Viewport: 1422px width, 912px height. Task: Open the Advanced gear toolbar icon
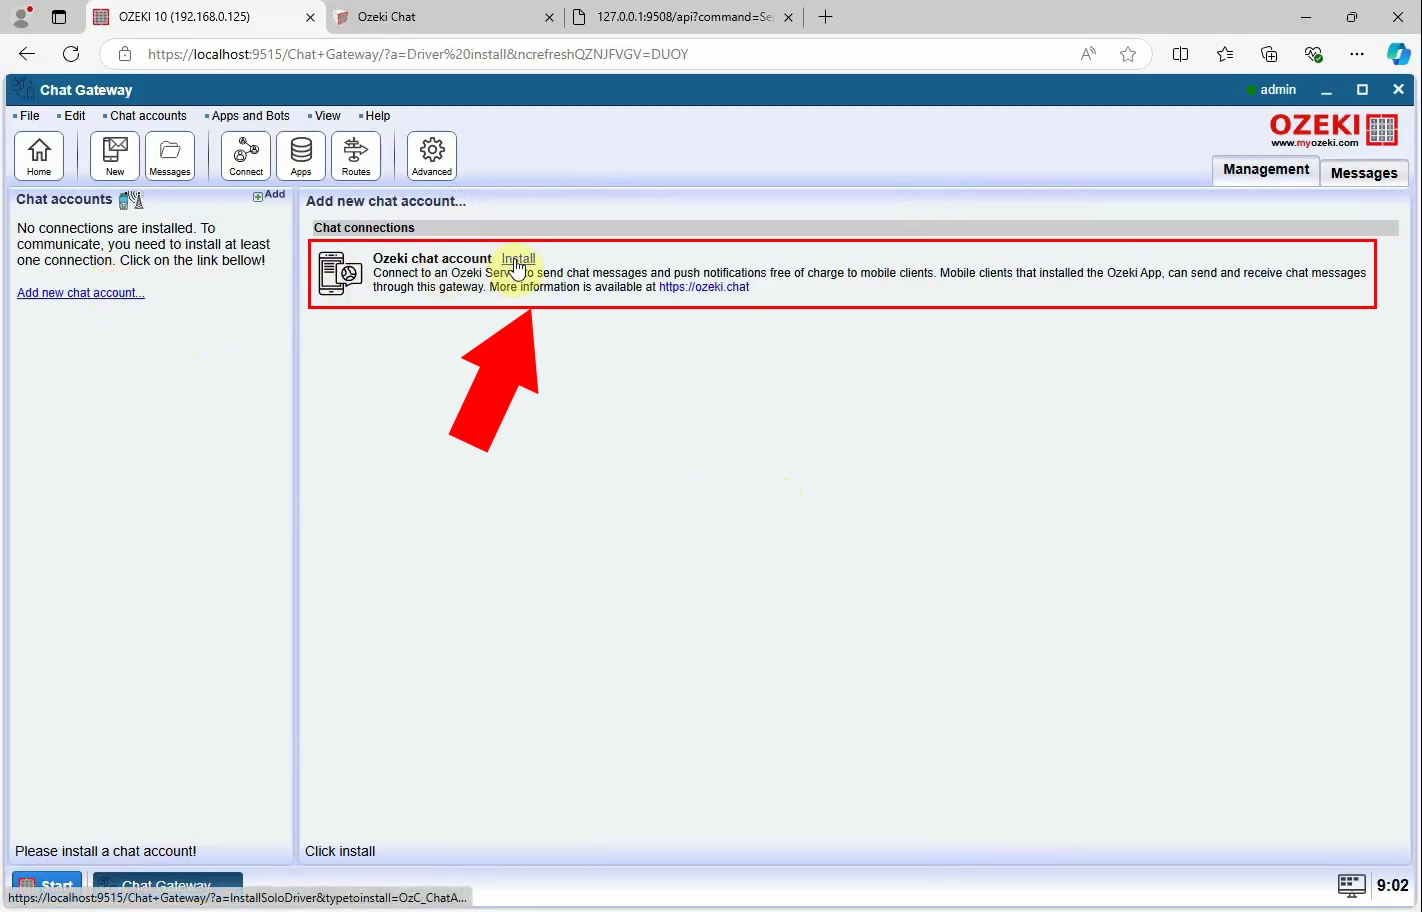pos(432,156)
